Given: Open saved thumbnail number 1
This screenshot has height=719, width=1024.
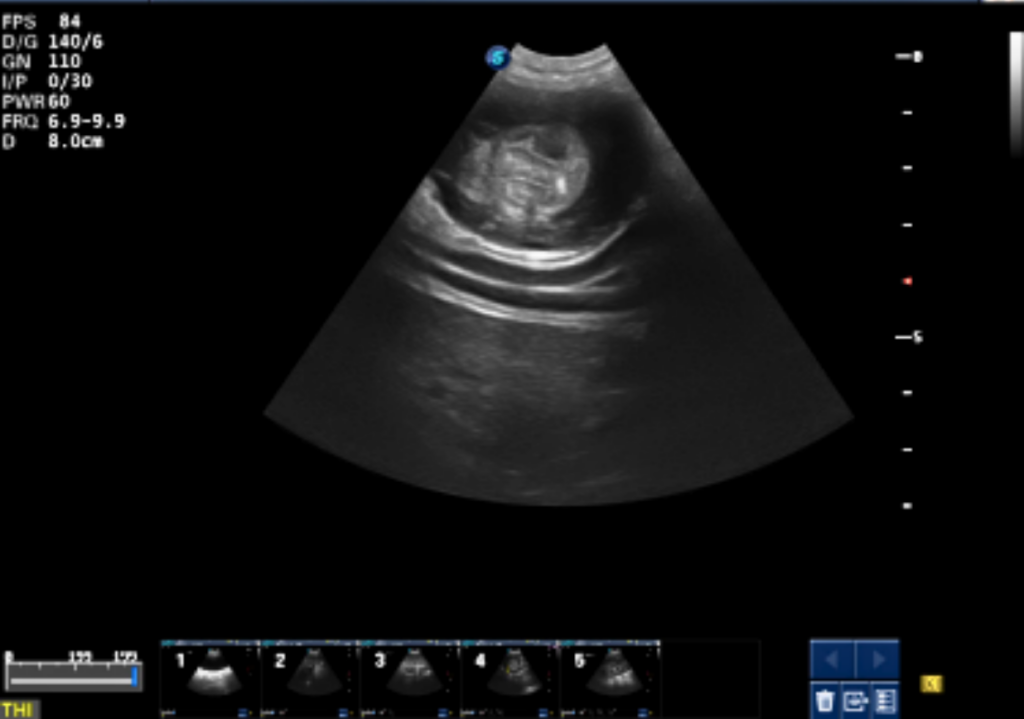Looking at the screenshot, I should (210, 679).
